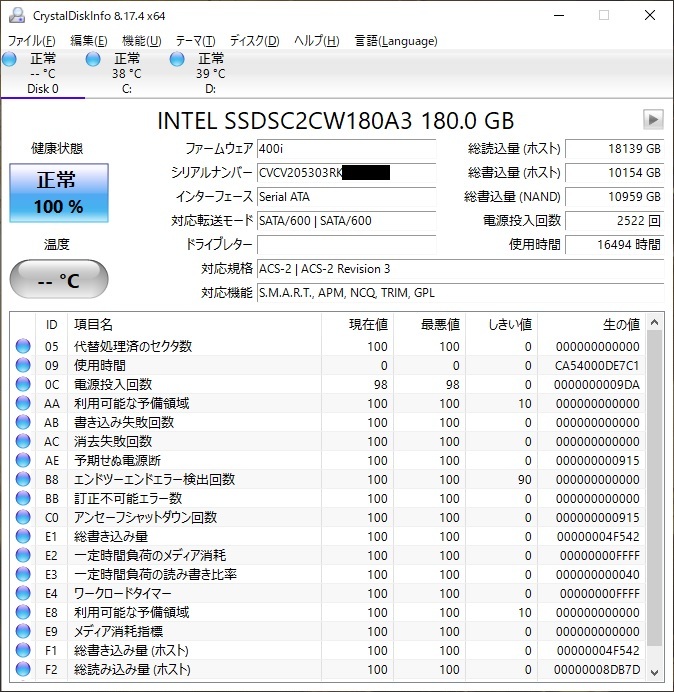Viewport: 674px width, 692px height.
Task: Open the ディスク(D) menu
Action: [254, 41]
